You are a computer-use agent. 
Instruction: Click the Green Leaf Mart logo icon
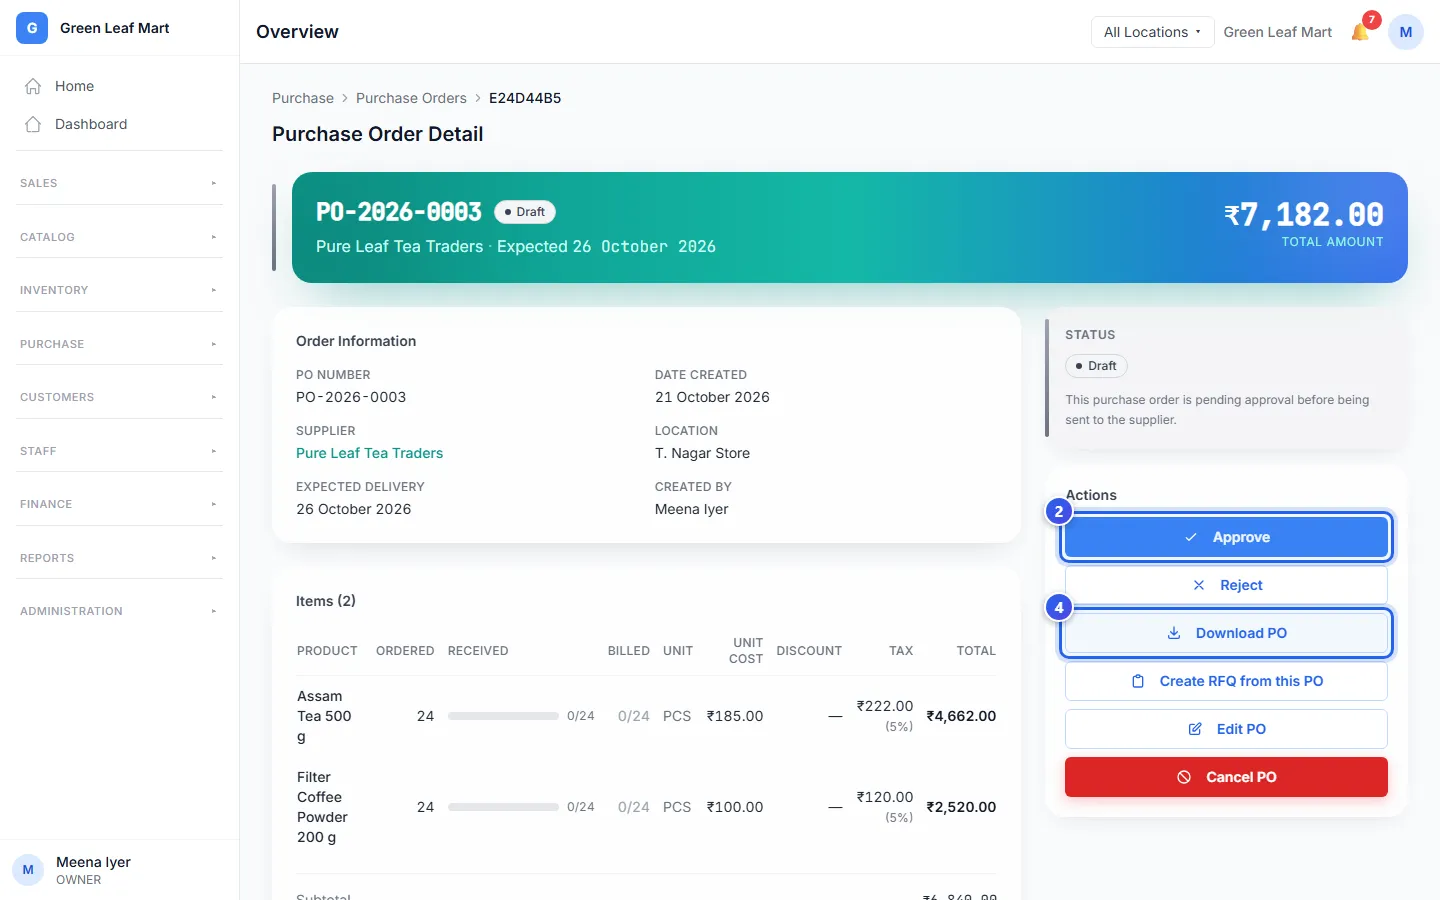point(32,28)
